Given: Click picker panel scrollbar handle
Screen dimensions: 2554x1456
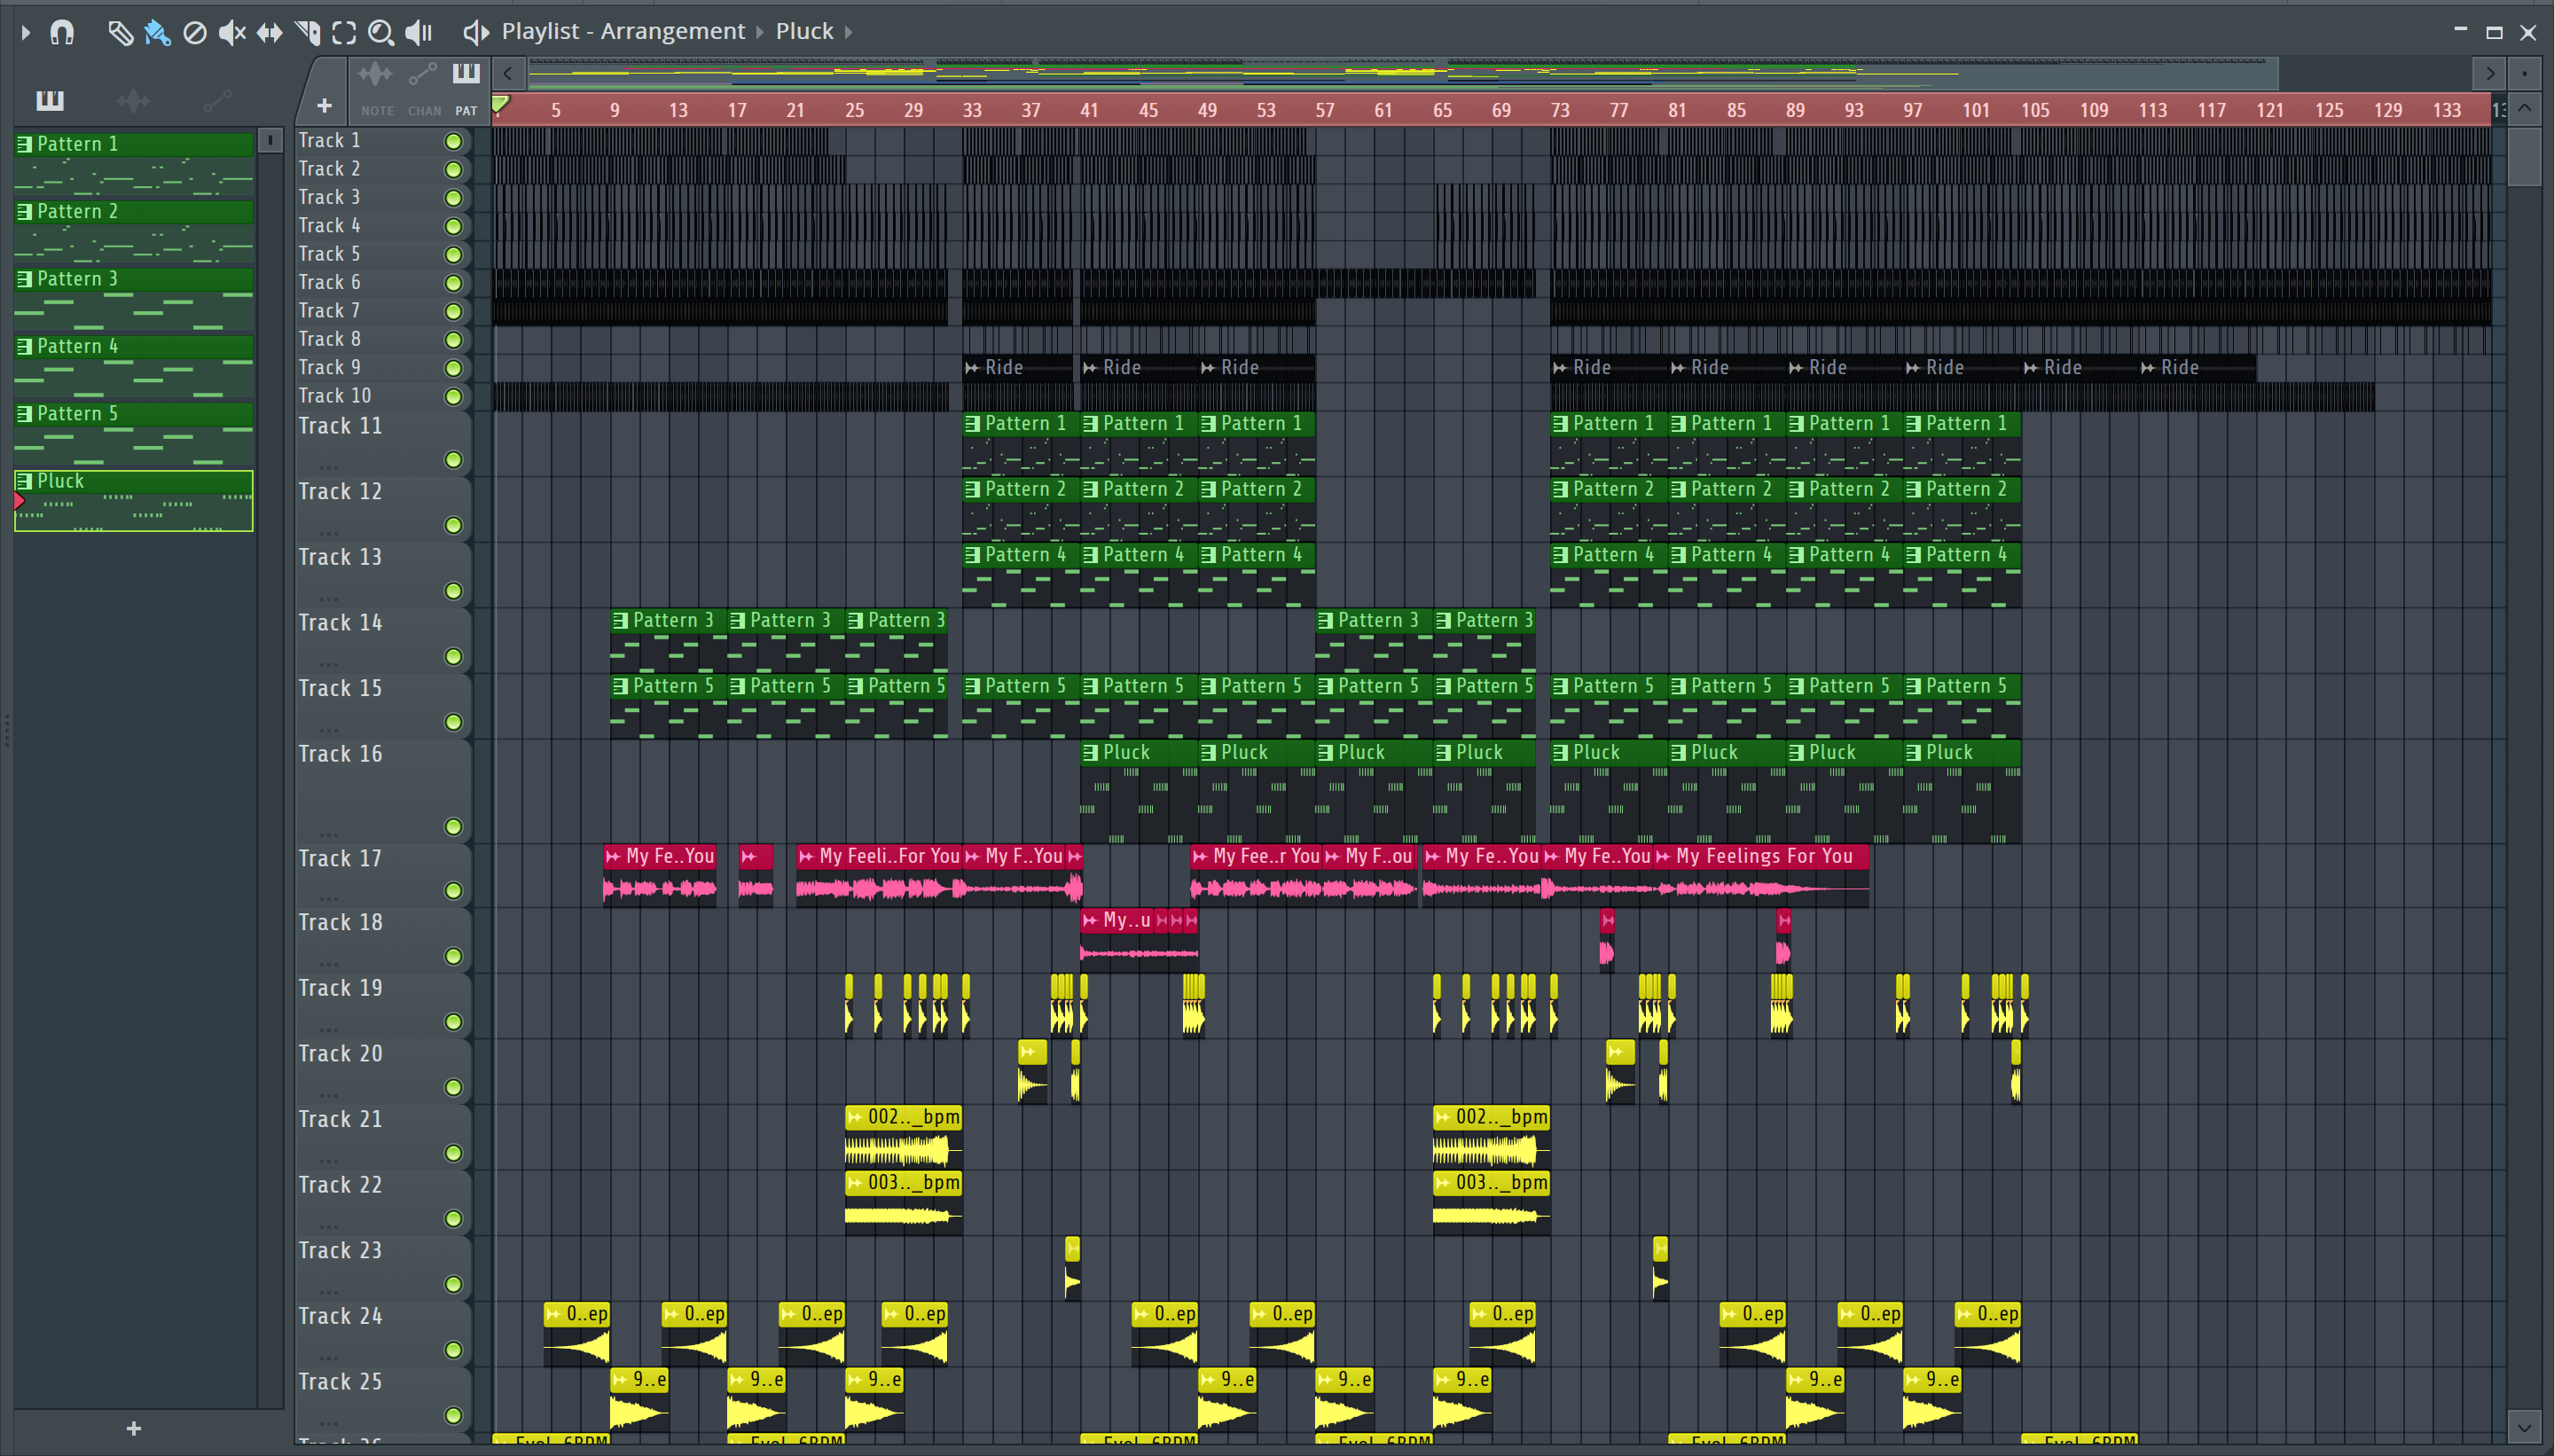Looking at the screenshot, I should pyautogui.click(x=270, y=140).
